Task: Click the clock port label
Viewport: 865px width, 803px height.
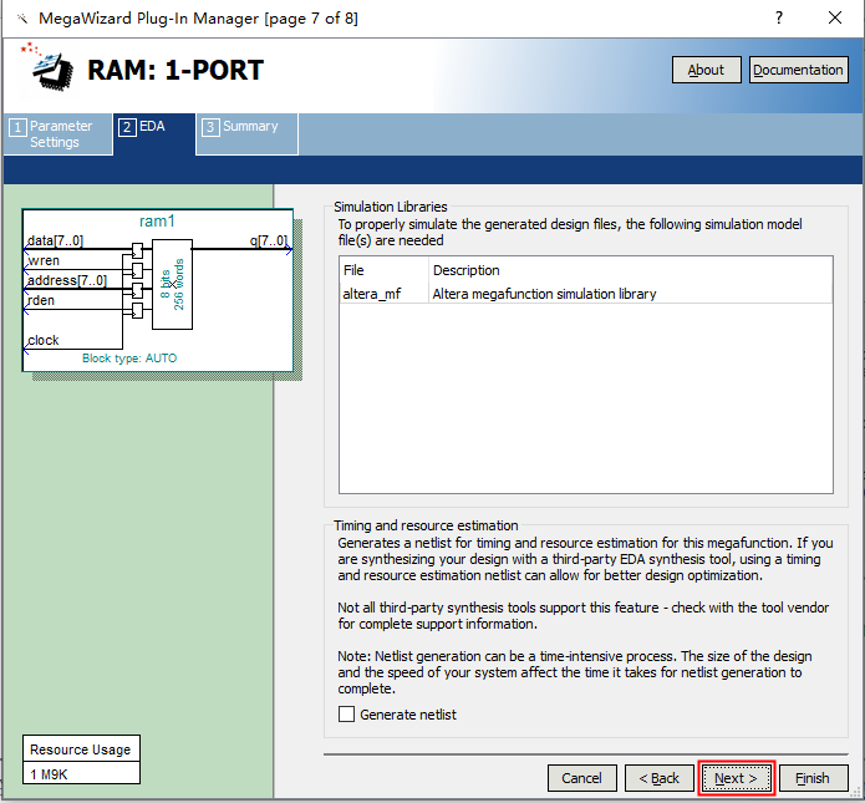Action: (44, 340)
